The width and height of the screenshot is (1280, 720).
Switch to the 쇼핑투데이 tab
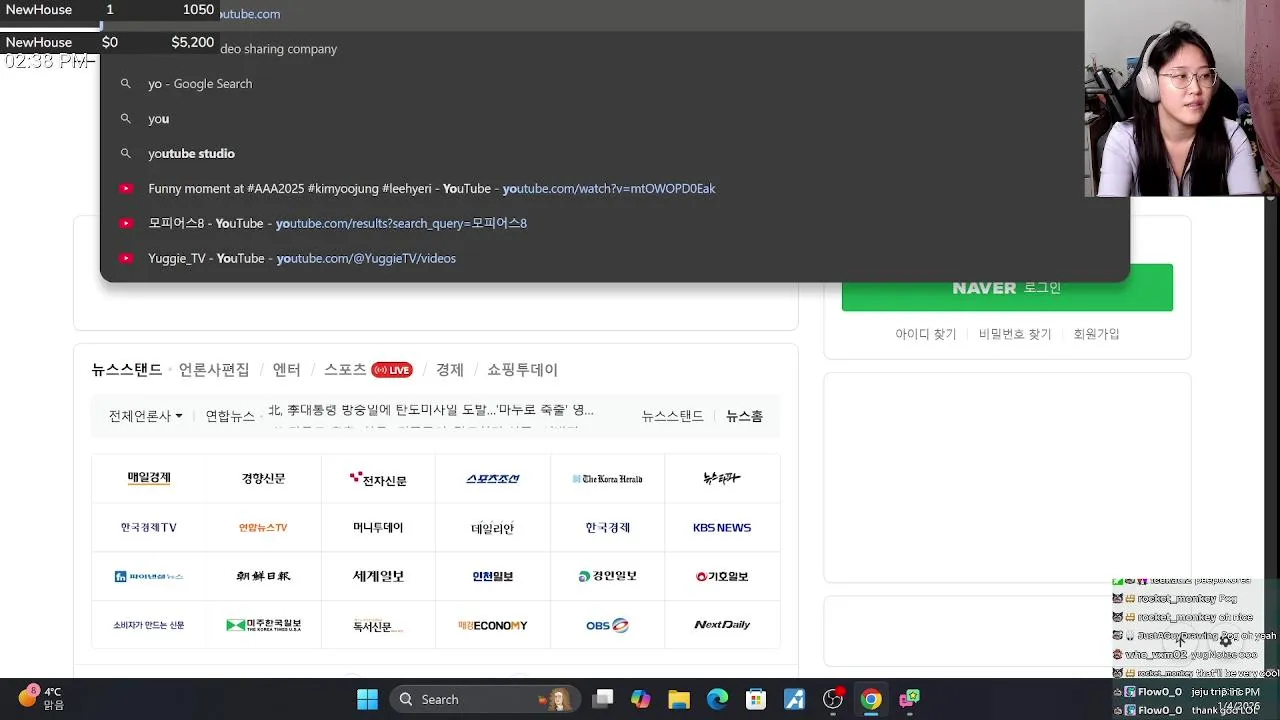(x=522, y=370)
